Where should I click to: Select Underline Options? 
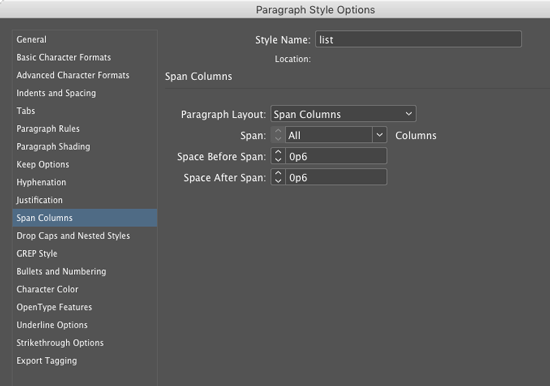pos(85,325)
